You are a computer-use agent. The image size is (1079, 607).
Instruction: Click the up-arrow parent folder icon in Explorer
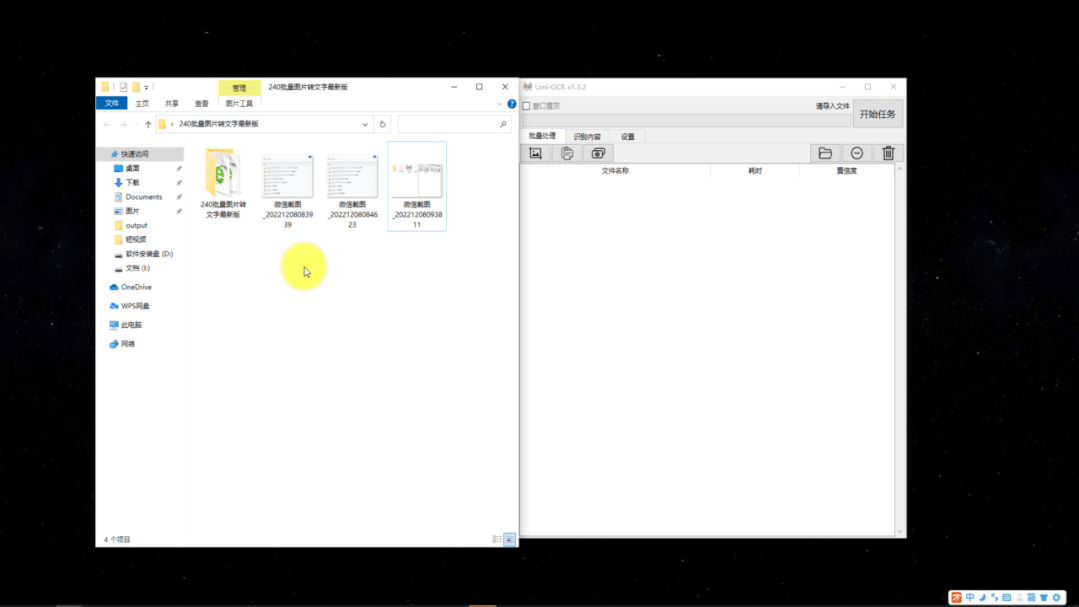148,125
